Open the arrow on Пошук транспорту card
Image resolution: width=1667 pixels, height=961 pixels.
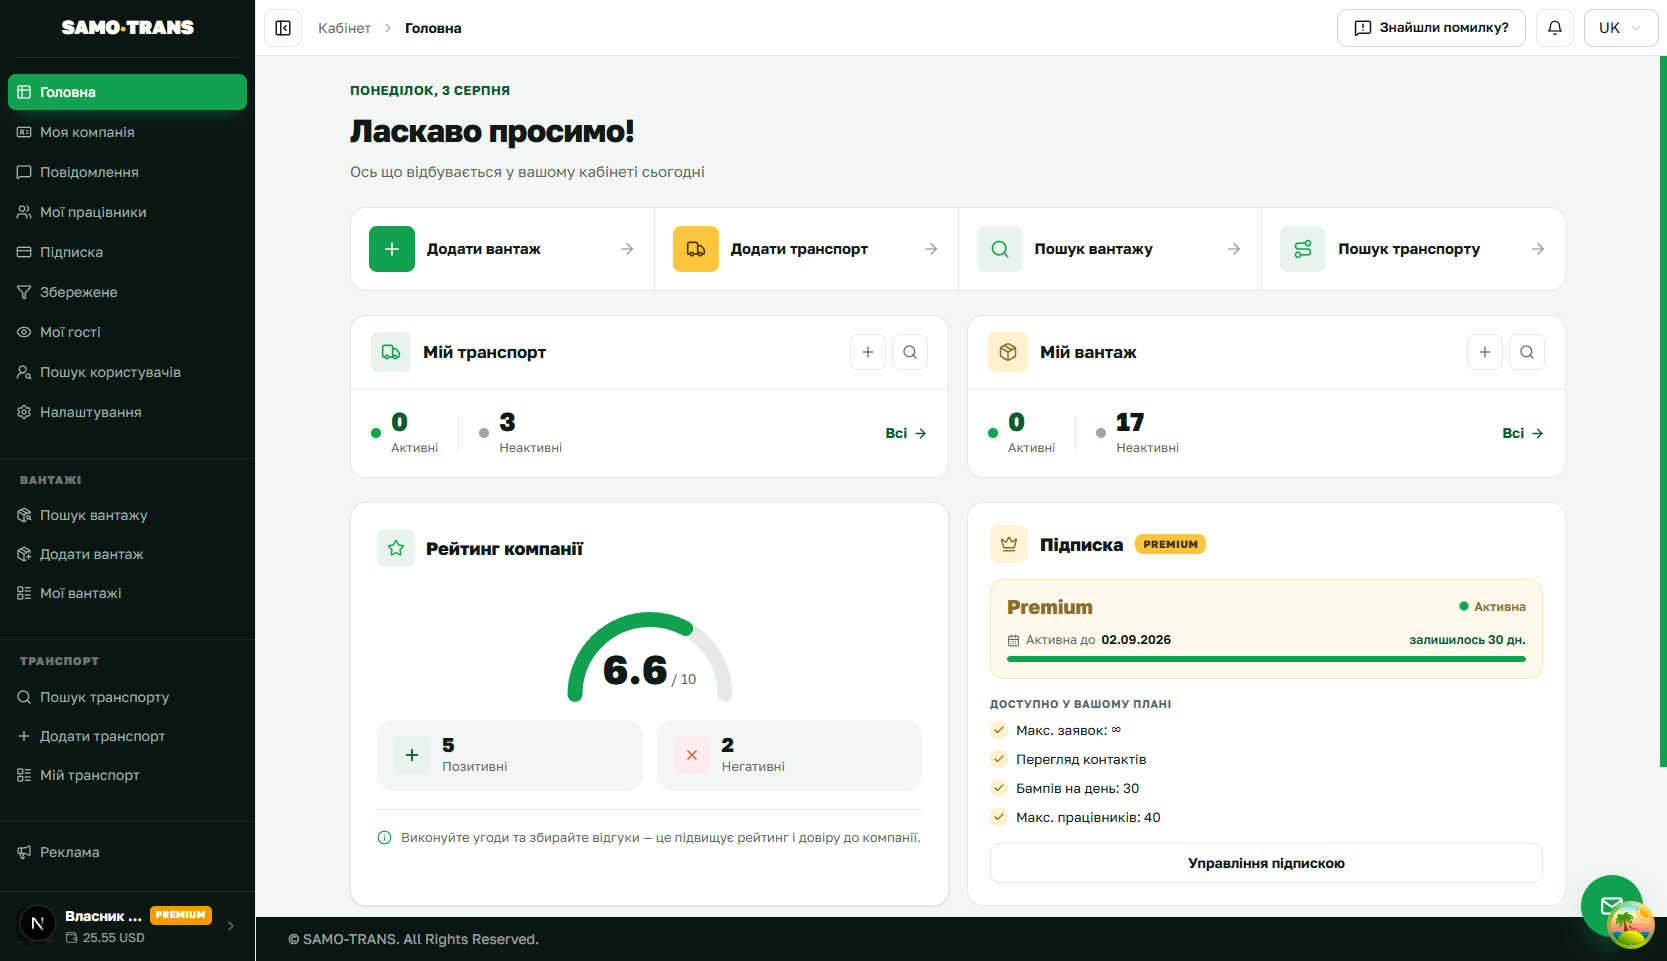[x=1538, y=249]
